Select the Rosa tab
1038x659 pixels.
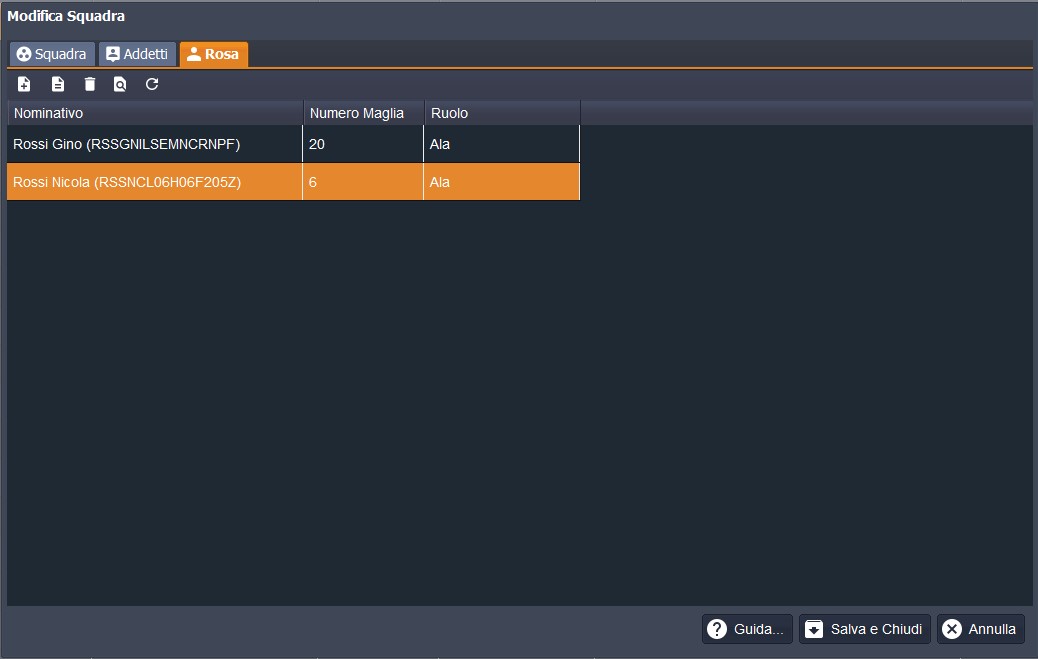click(x=213, y=54)
